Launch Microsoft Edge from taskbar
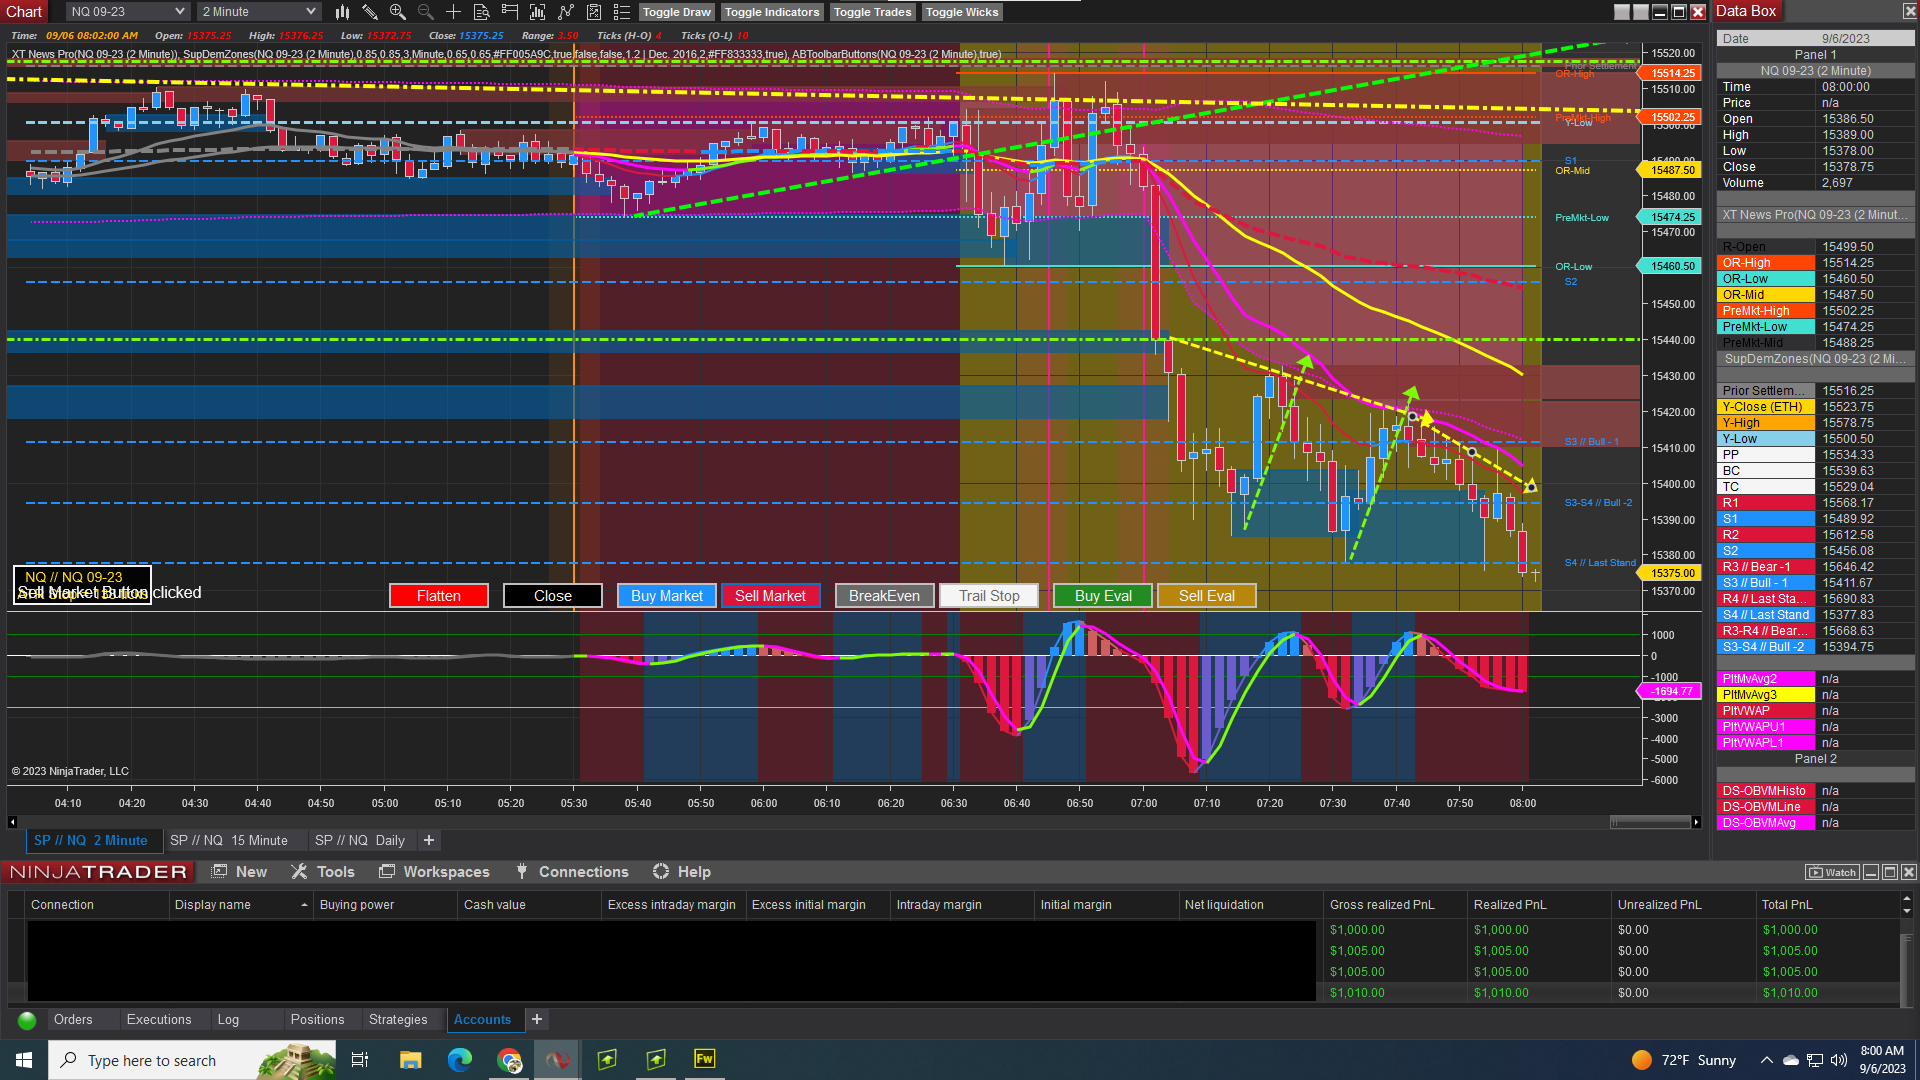The height and width of the screenshot is (1080, 1920). [x=460, y=1060]
